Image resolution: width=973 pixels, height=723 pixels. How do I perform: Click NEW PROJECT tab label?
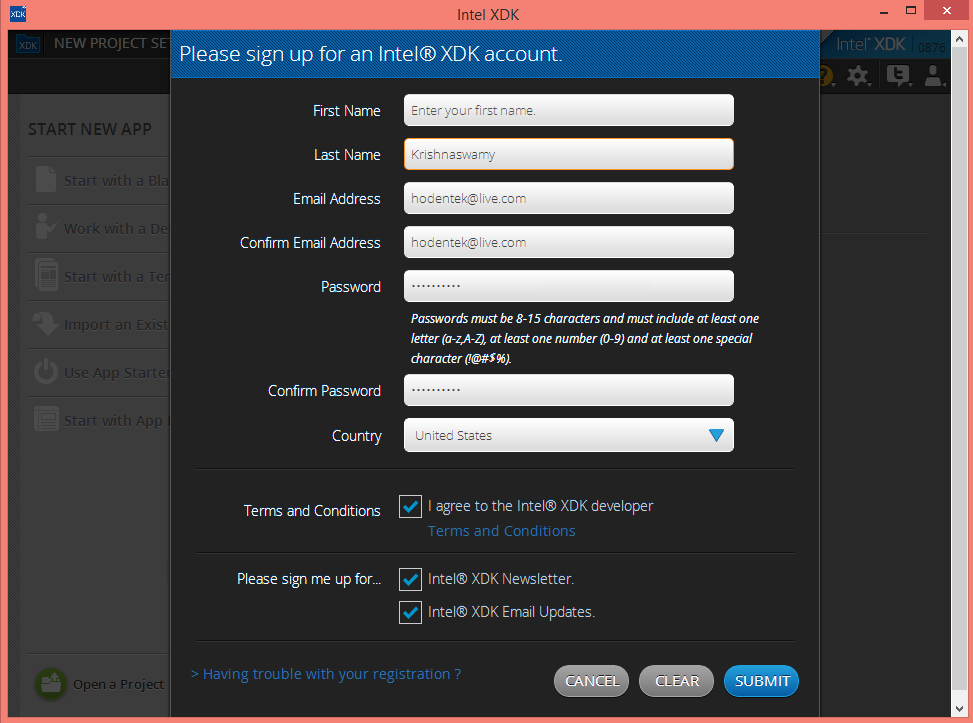point(111,43)
